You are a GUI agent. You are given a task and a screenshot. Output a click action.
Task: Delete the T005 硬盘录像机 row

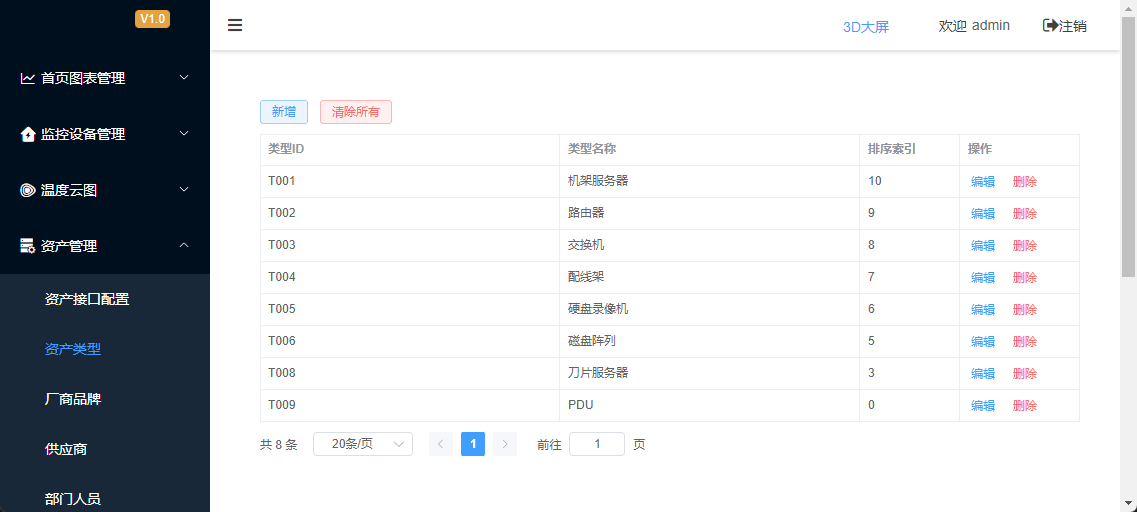point(1025,309)
